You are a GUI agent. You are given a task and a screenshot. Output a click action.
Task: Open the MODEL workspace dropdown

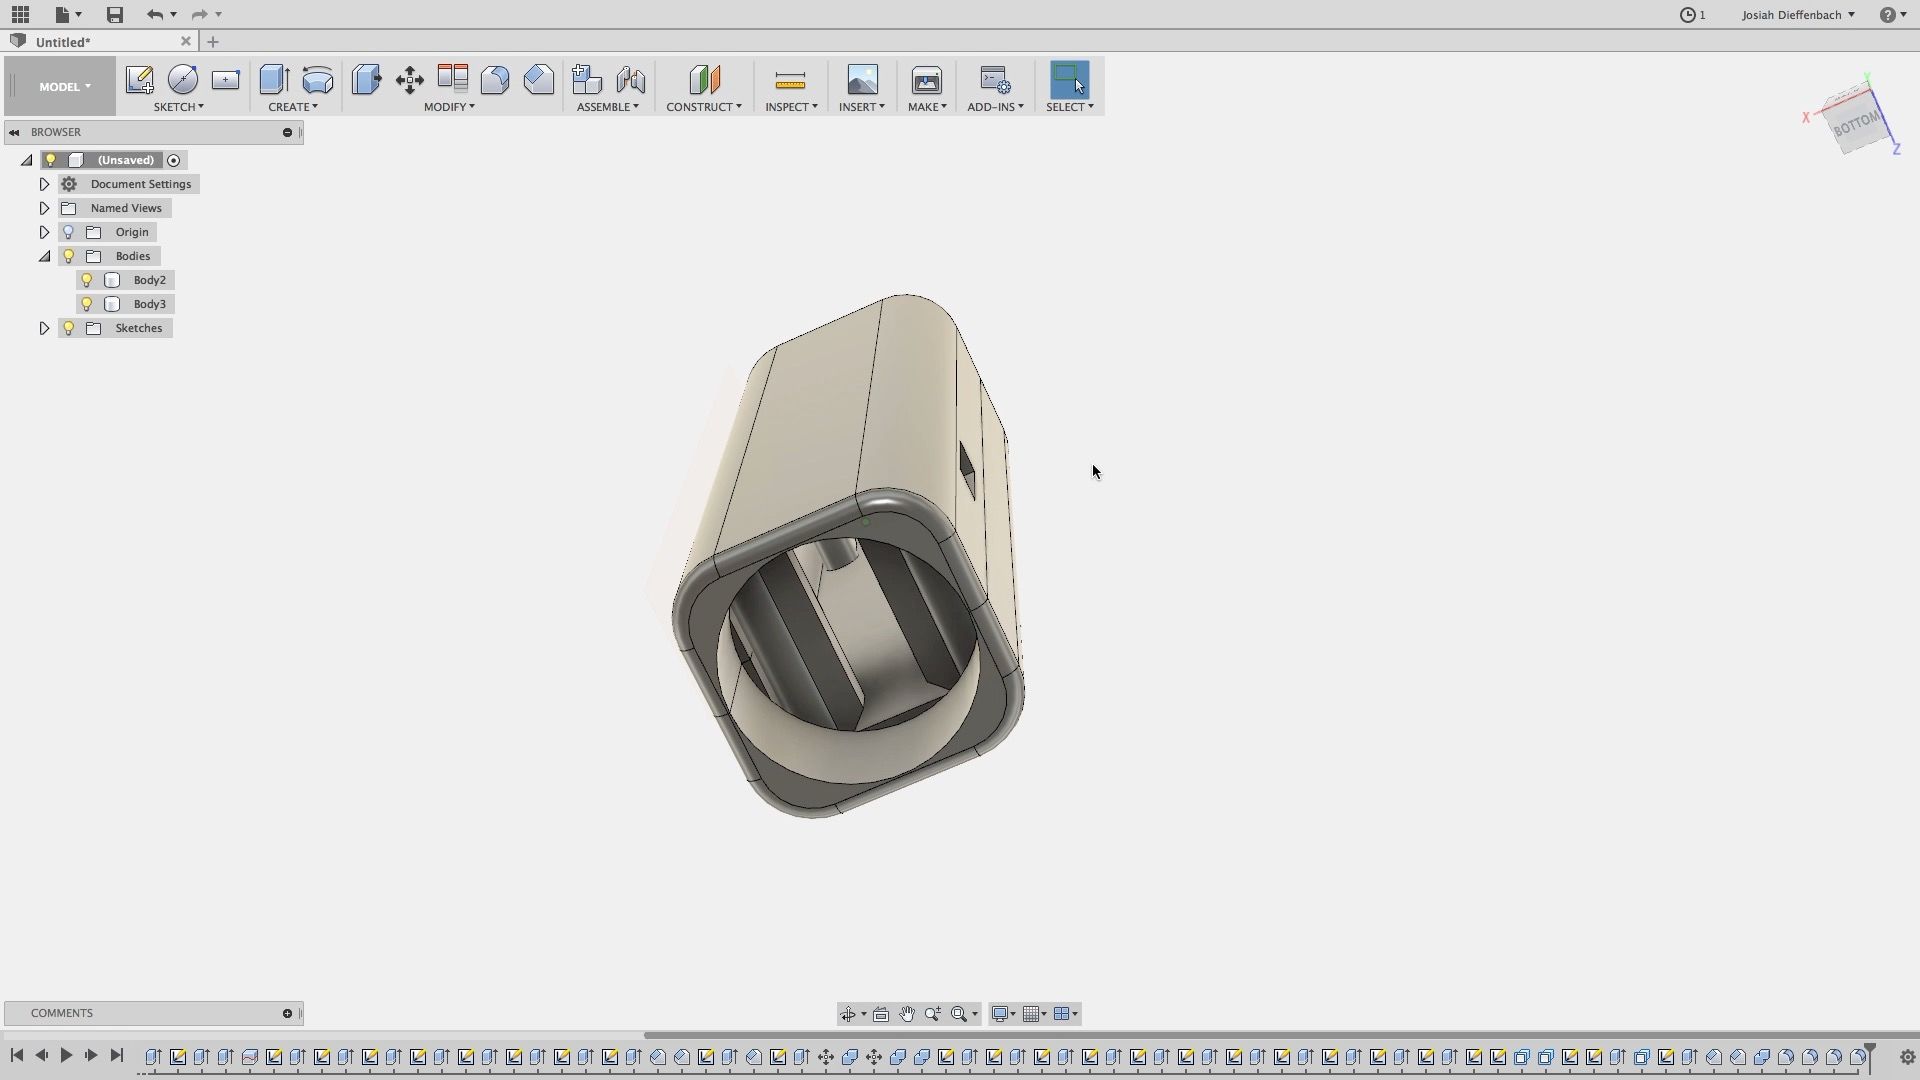[64, 87]
